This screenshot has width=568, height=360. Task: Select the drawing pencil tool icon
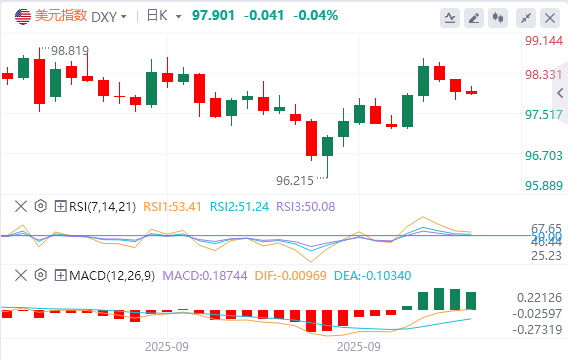pyautogui.click(x=474, y=18)
